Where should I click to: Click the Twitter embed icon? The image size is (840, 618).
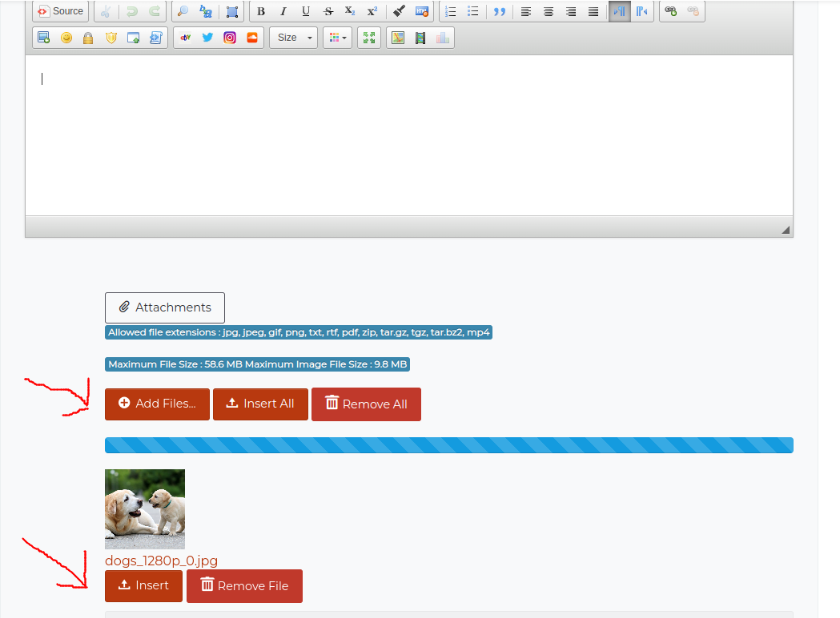(x=208, y=37)
